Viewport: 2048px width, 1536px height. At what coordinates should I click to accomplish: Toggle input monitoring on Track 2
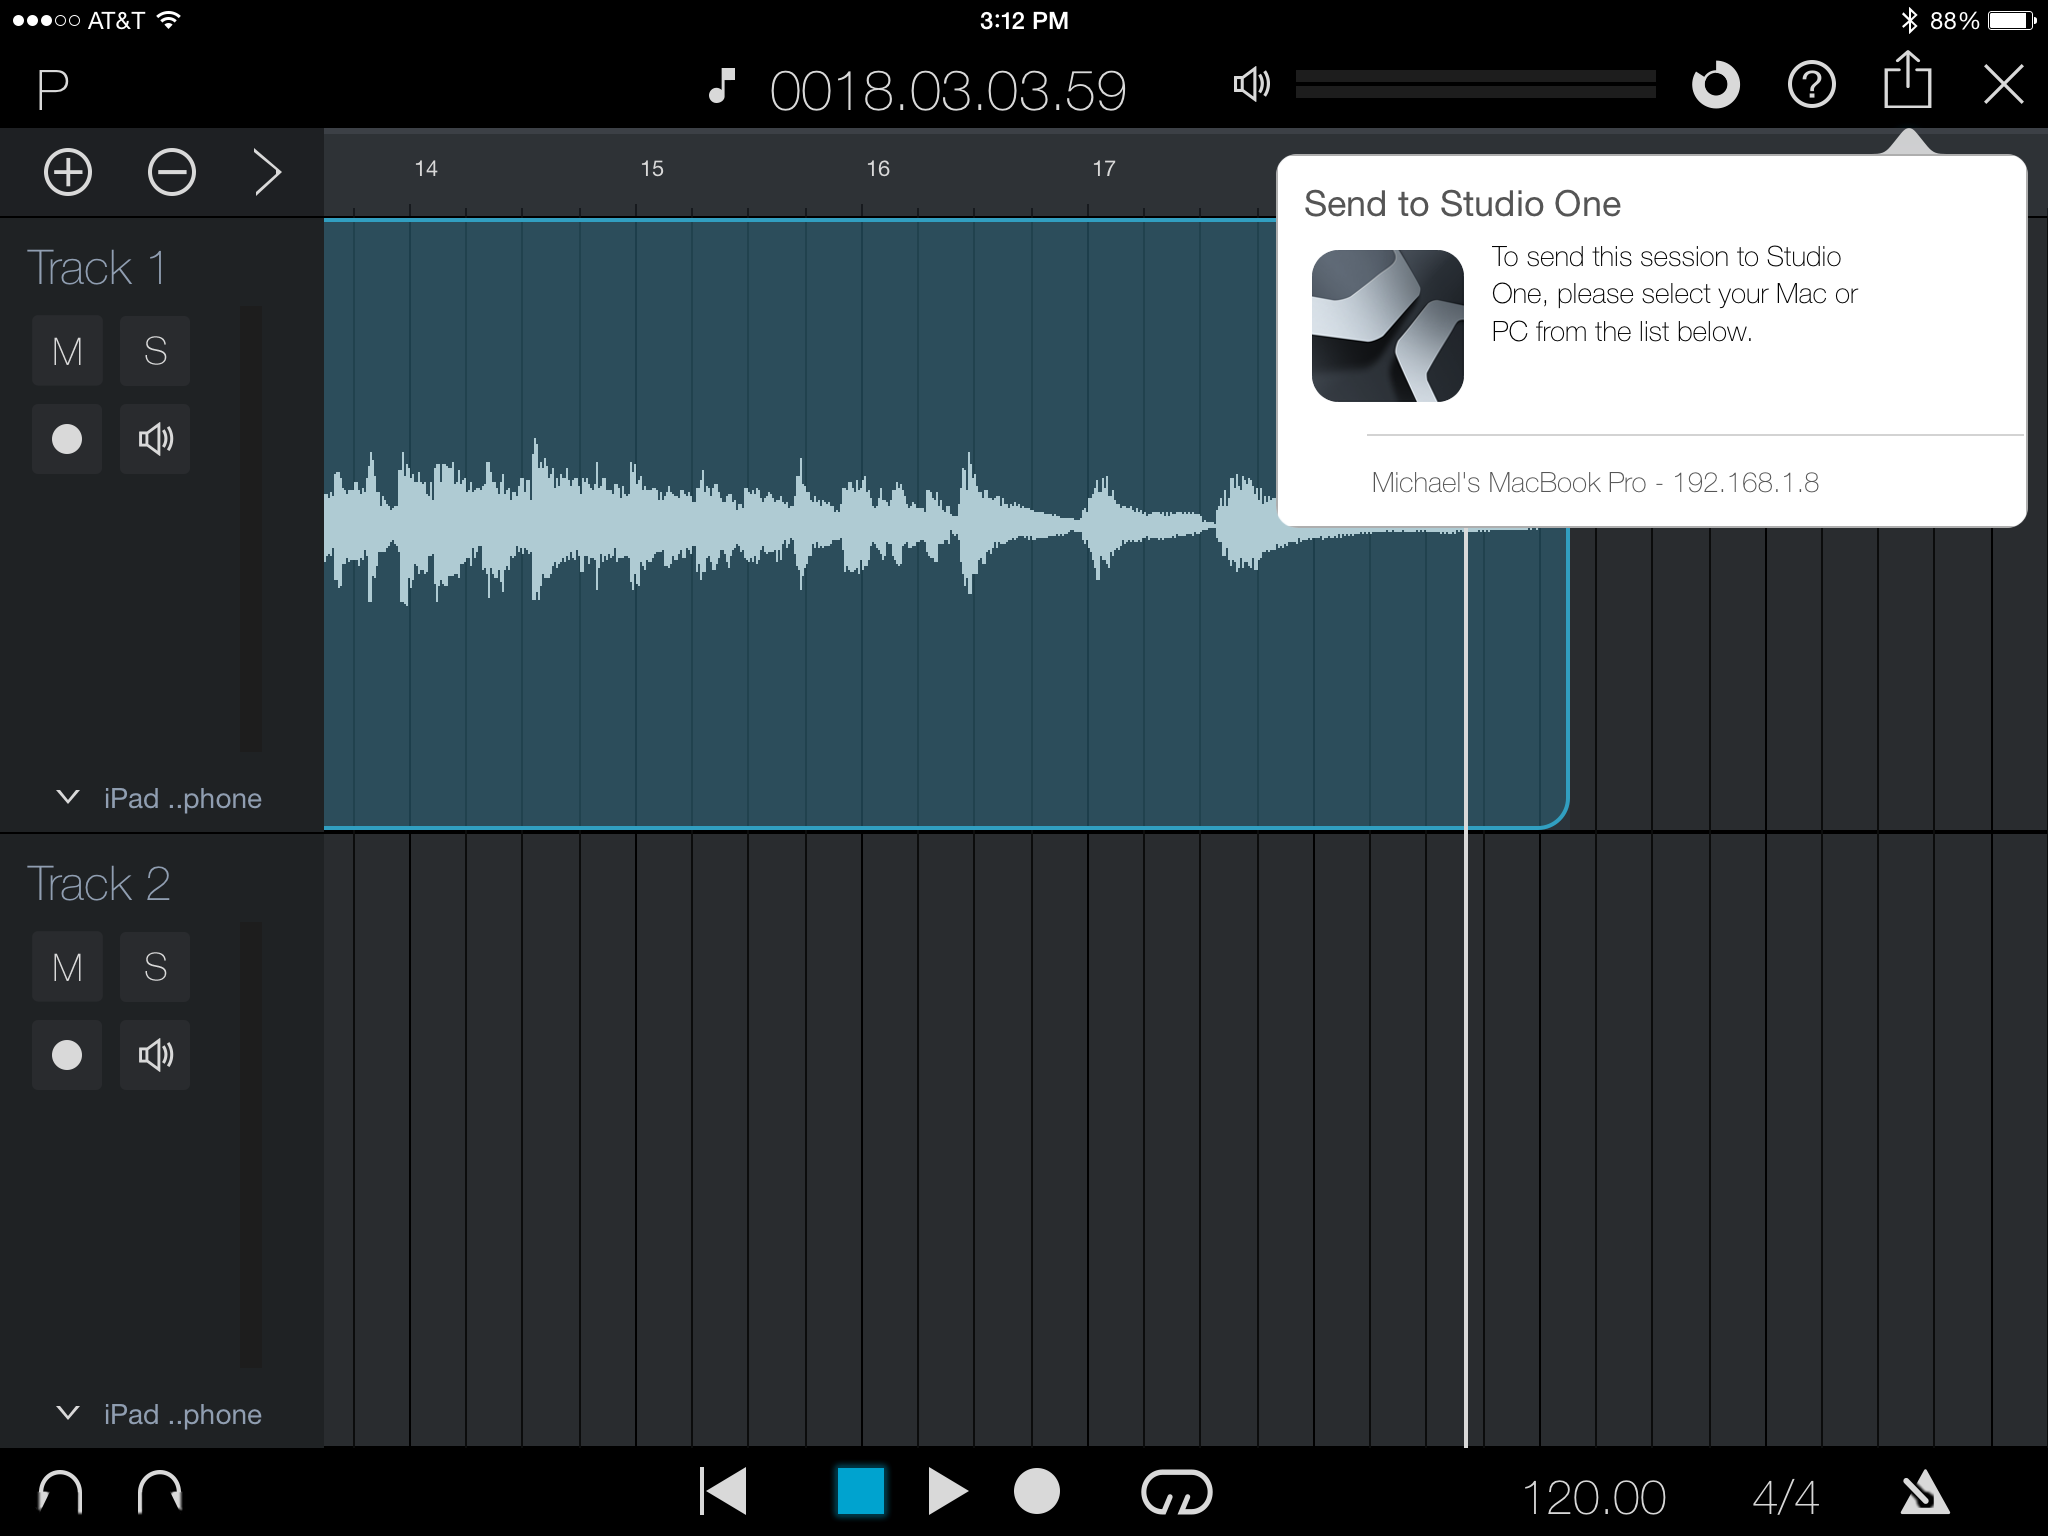[x=155, y=1055]
